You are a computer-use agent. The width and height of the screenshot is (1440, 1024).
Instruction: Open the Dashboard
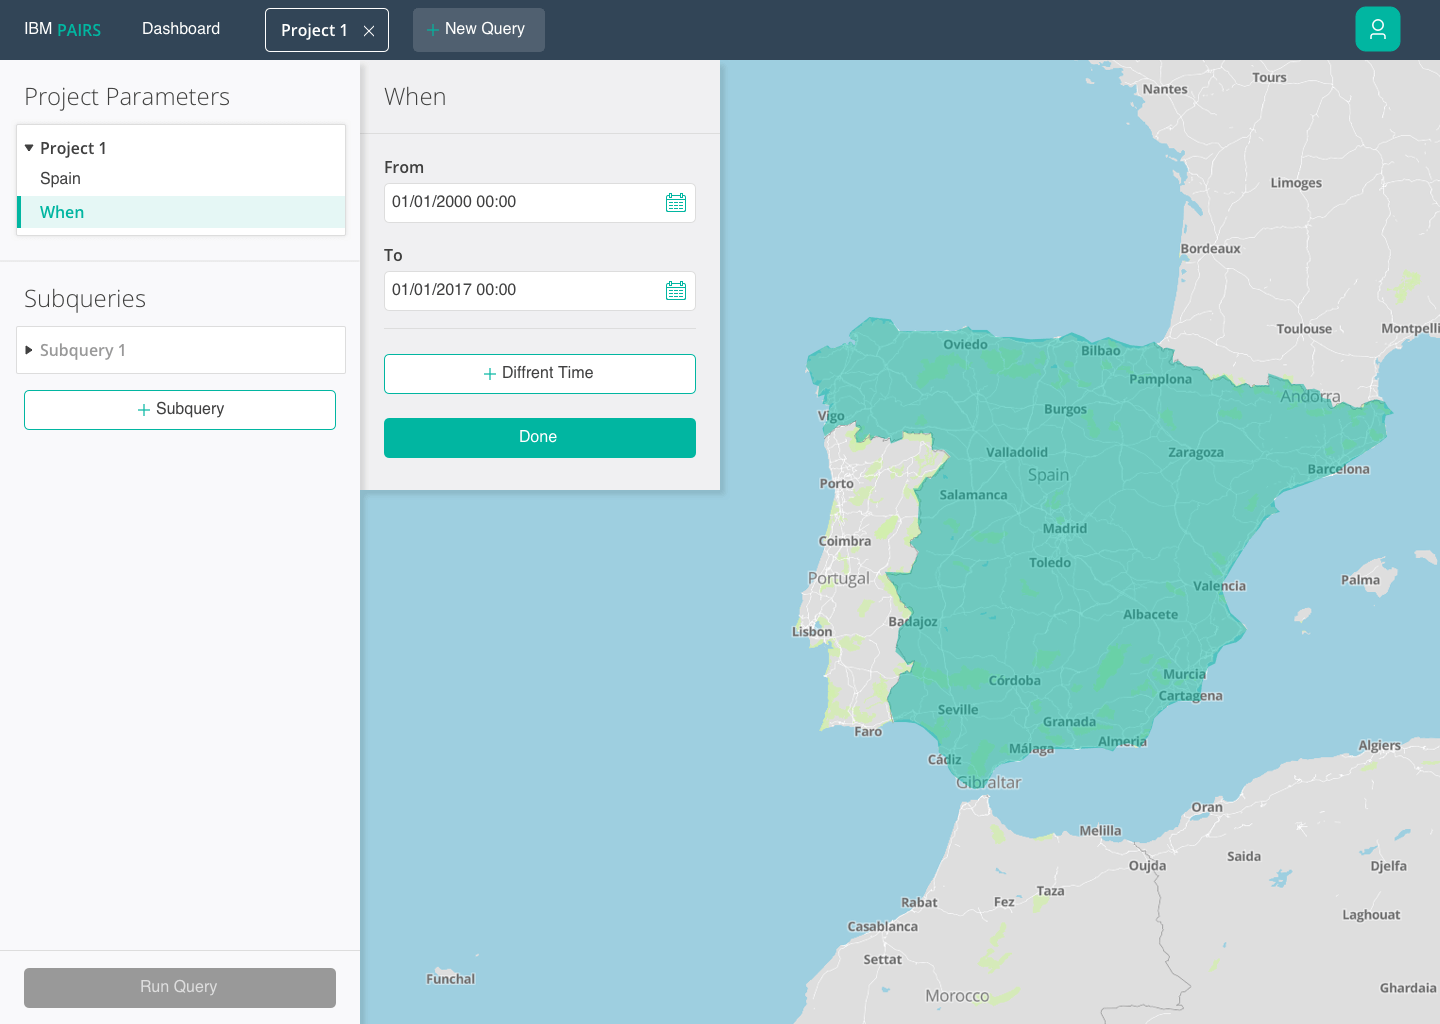point(181,29)
